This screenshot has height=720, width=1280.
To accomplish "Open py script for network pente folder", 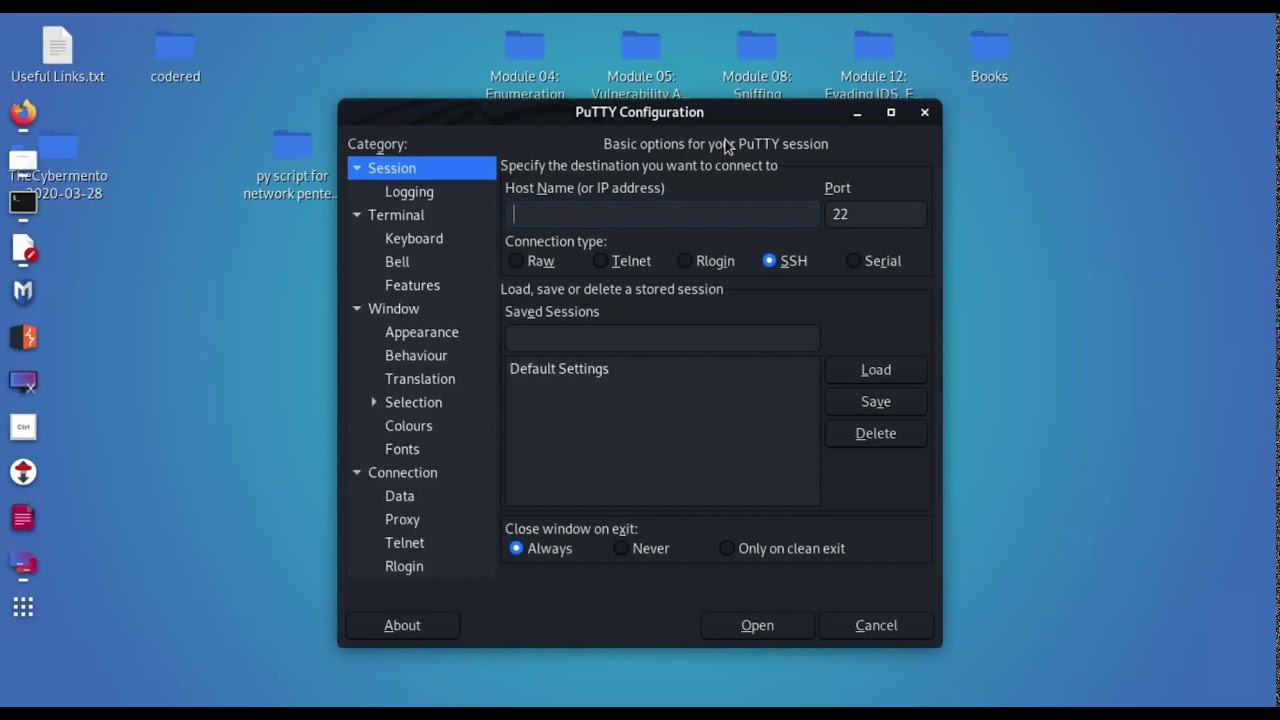I will 292,165.
